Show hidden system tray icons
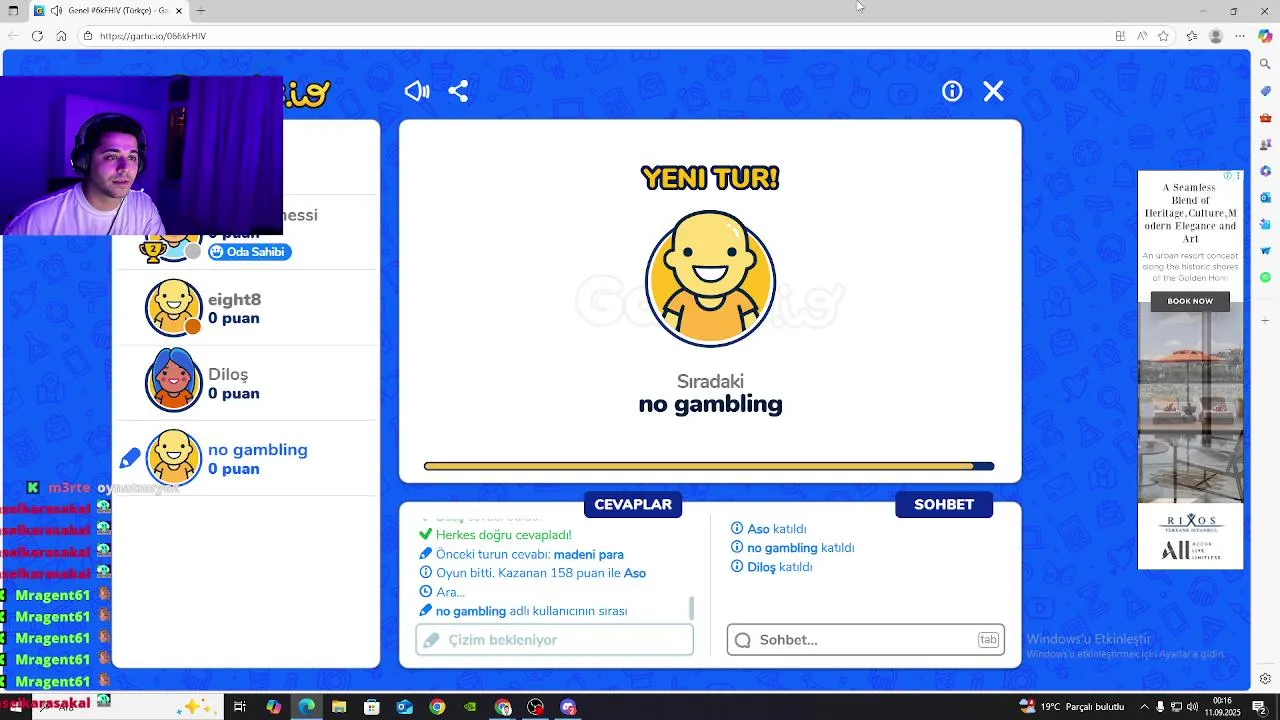The width and height of the screenshot is (1280, 720). click(1144, 707)
